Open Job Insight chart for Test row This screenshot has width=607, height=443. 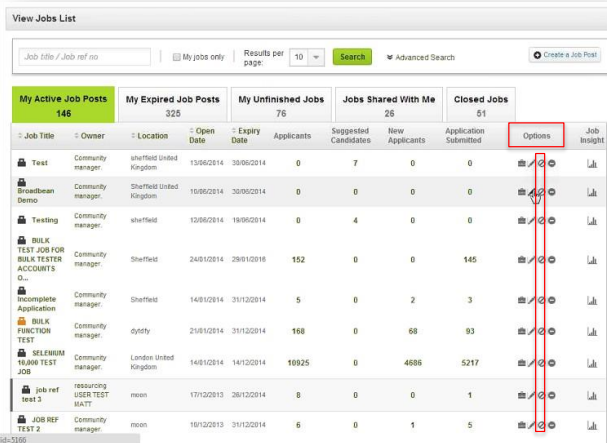(x=592, y=163)
